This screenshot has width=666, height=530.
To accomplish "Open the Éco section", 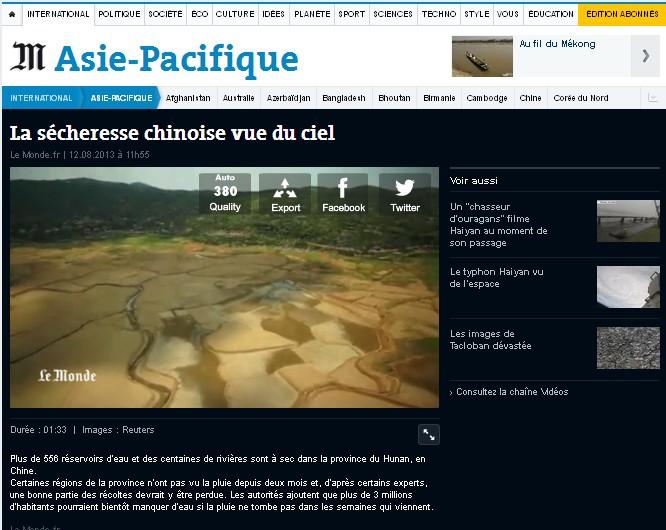I will [x=200, y=14].
